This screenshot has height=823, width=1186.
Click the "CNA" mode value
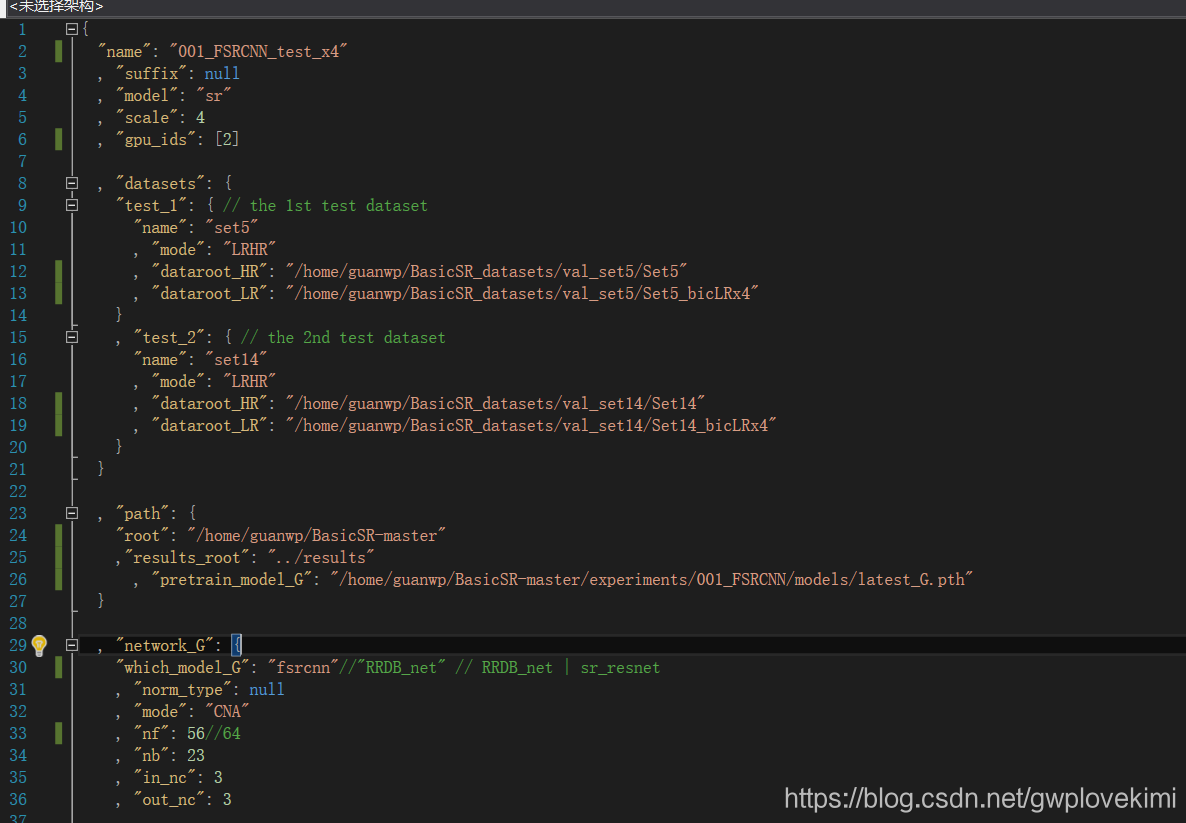pyautogui.click(x=227, y=711)
